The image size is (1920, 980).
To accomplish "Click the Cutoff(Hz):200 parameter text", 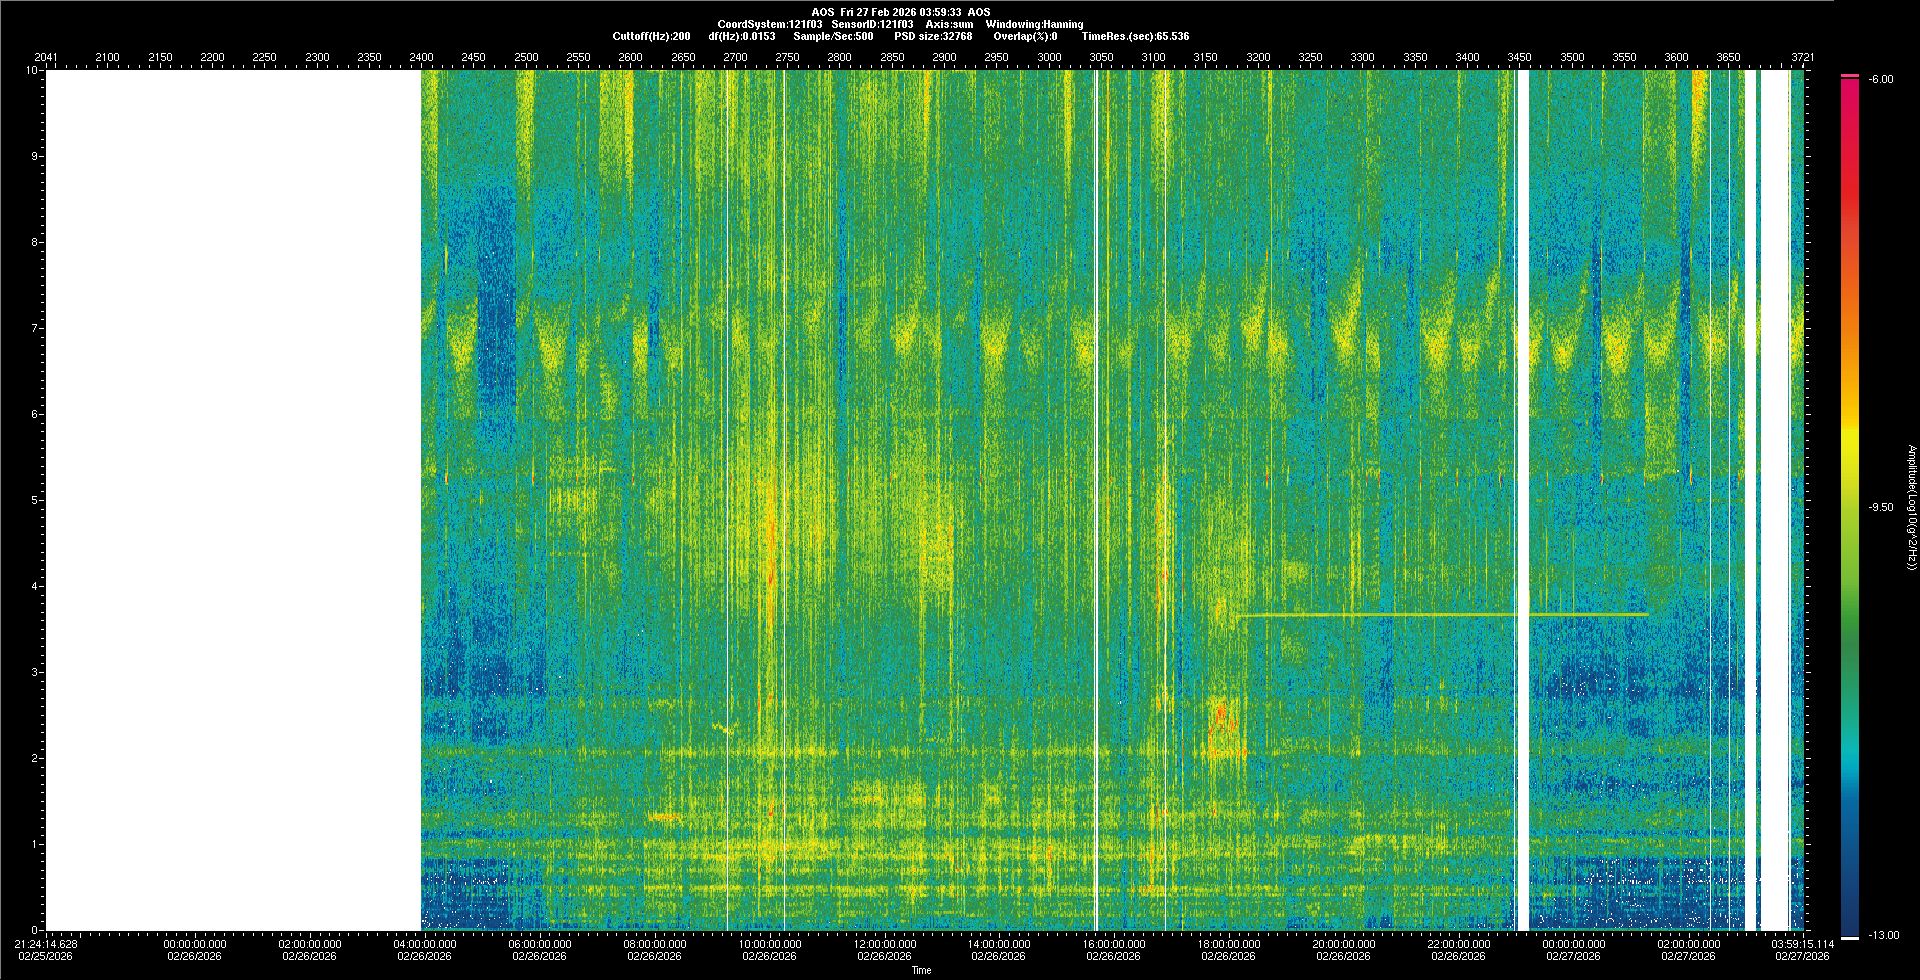I will [651, 36].
